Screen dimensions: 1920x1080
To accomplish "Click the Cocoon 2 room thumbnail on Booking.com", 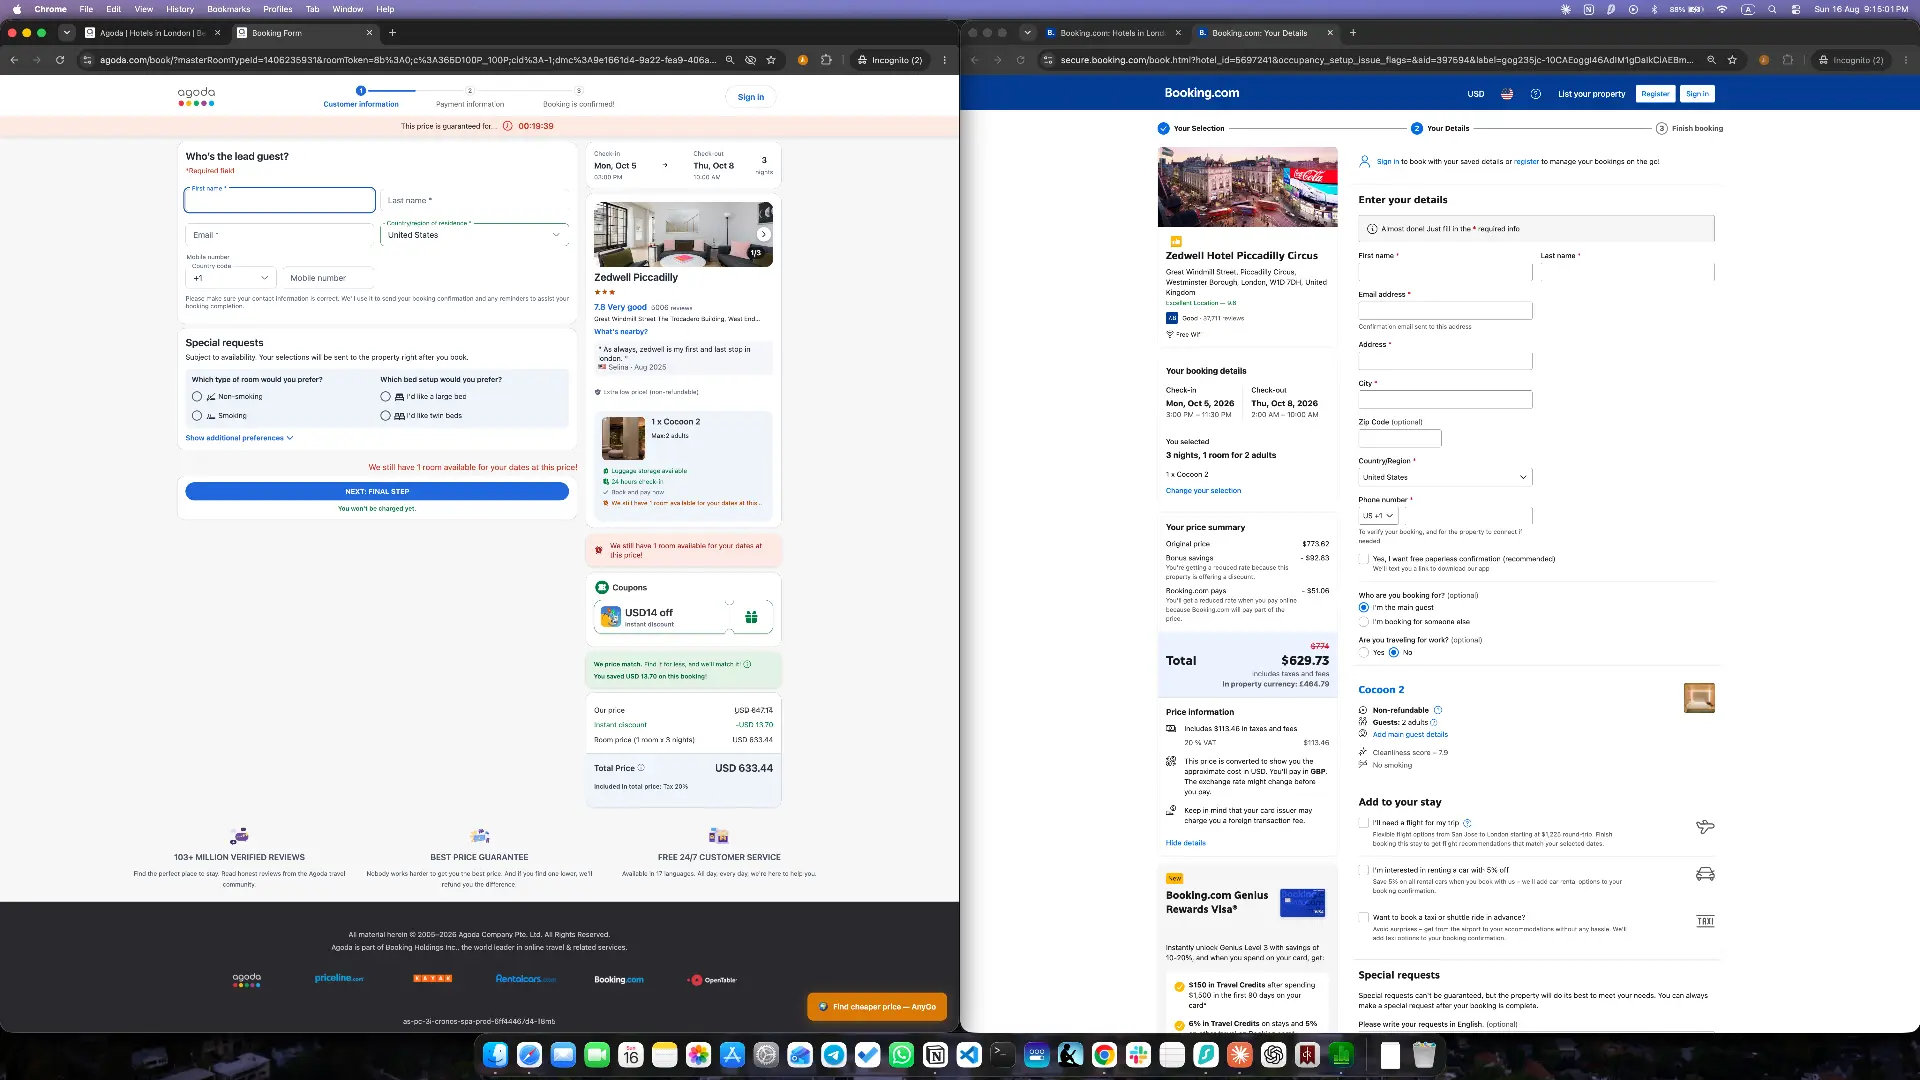I will pyautogui.click(x=1698, y=698).
